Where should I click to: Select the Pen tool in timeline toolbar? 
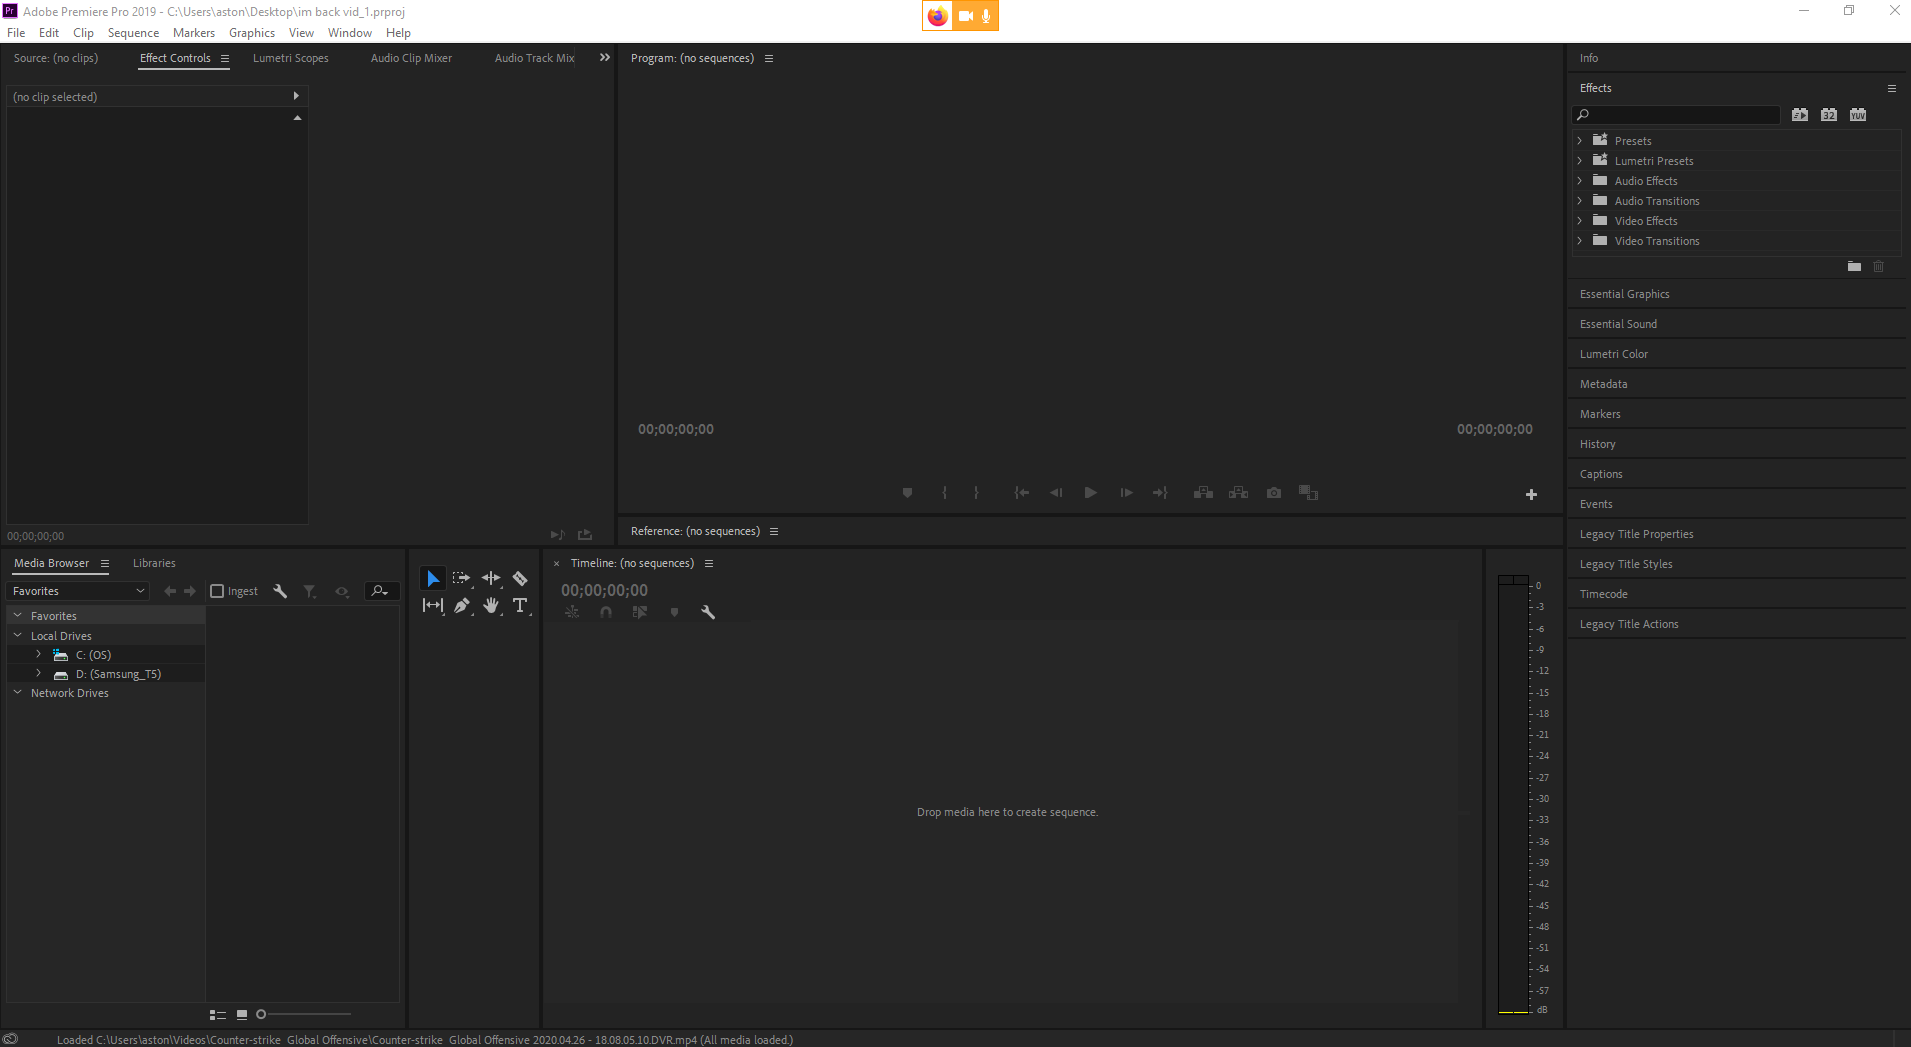pyautogui.click(x=461, y=605)
